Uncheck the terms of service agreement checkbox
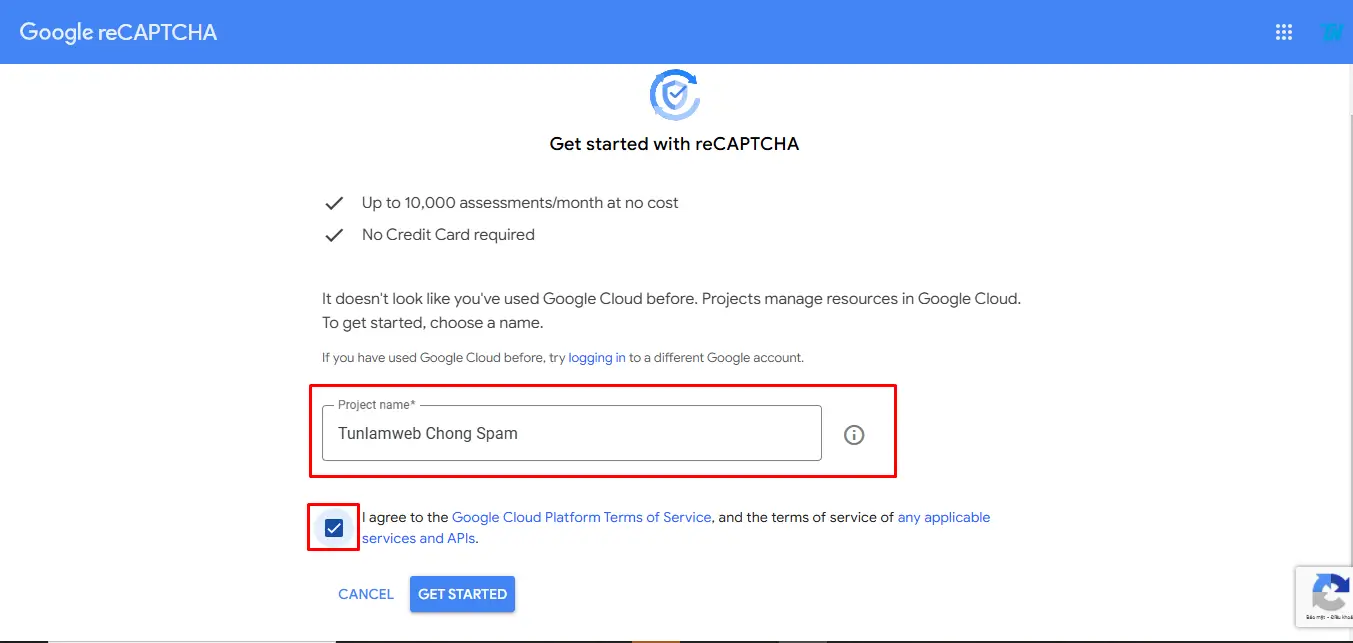The image size is (1353, 643). pos(334,528)
